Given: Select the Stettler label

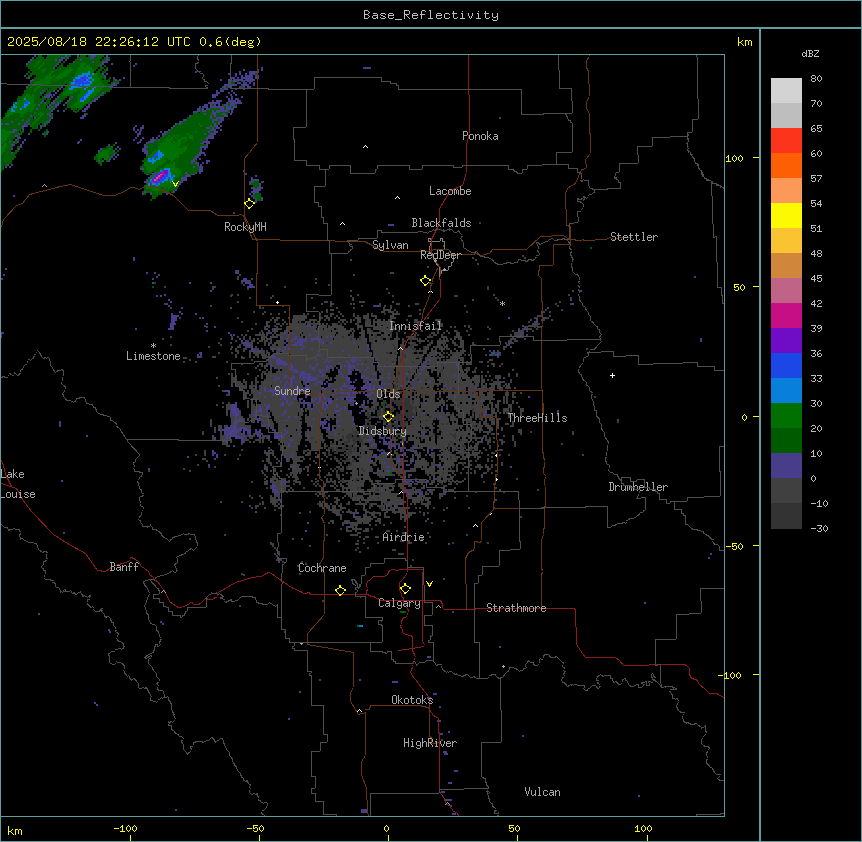Looking at the screenshot, I should tap(634, 237).
